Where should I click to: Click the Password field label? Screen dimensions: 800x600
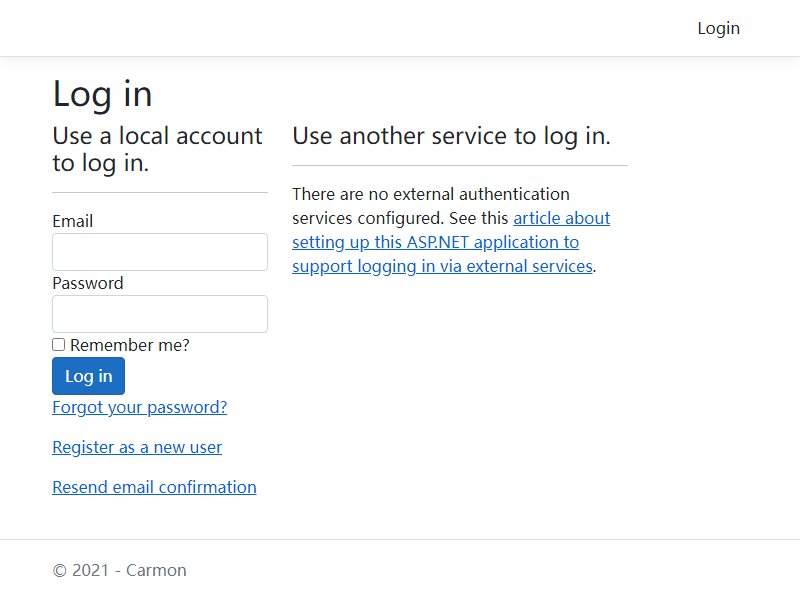point(88,283)
